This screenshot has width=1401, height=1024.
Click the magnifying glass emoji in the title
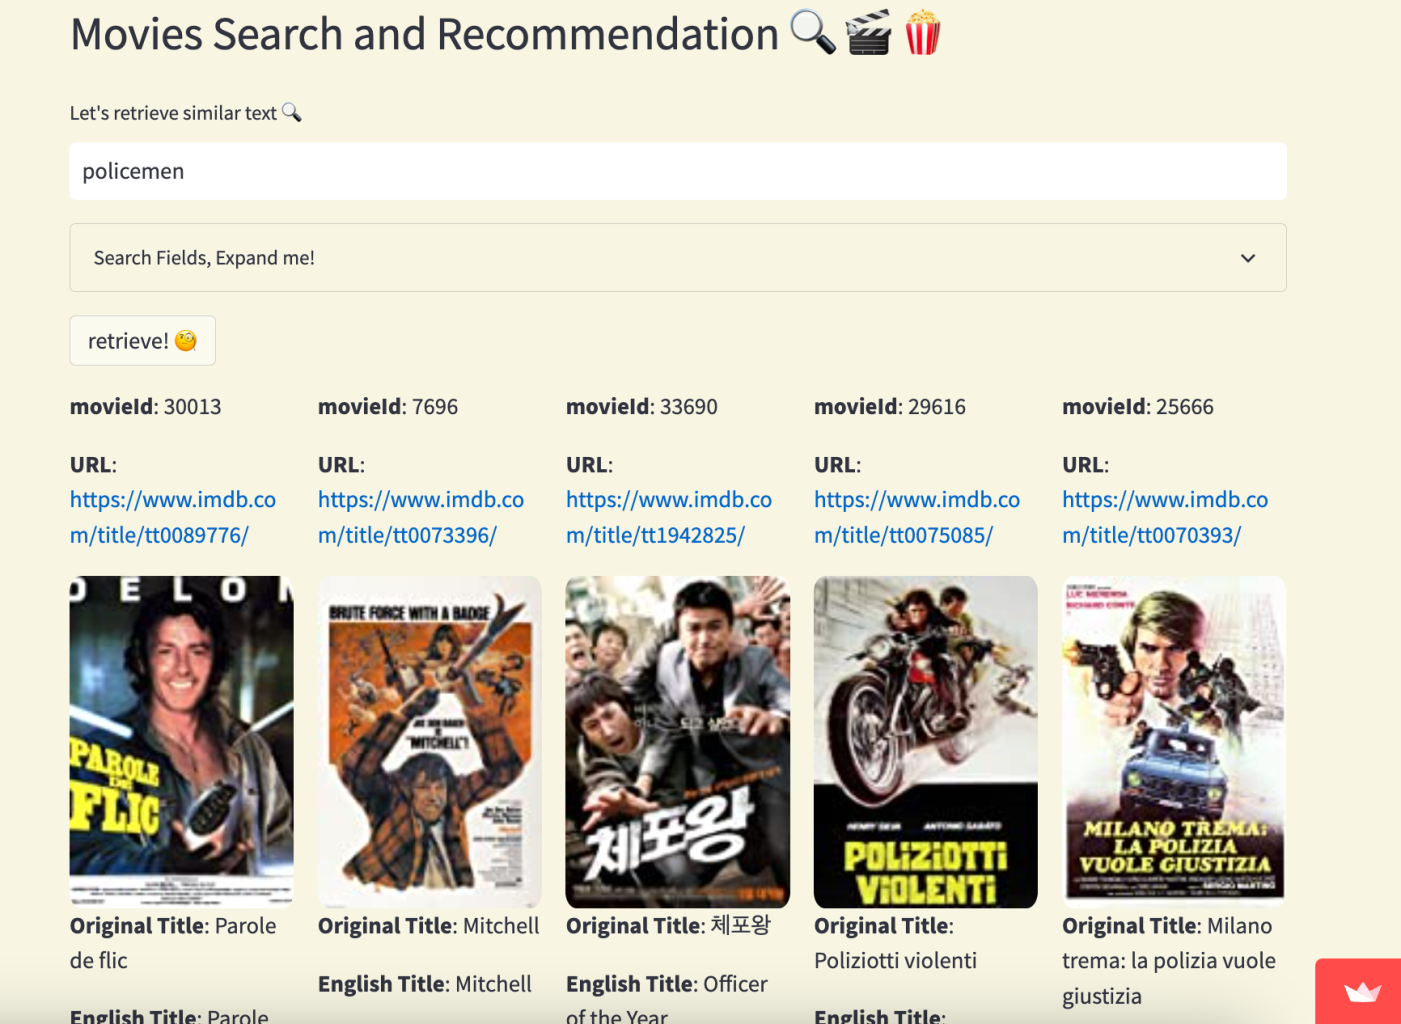pyautogui.click(x=813, y=33)
